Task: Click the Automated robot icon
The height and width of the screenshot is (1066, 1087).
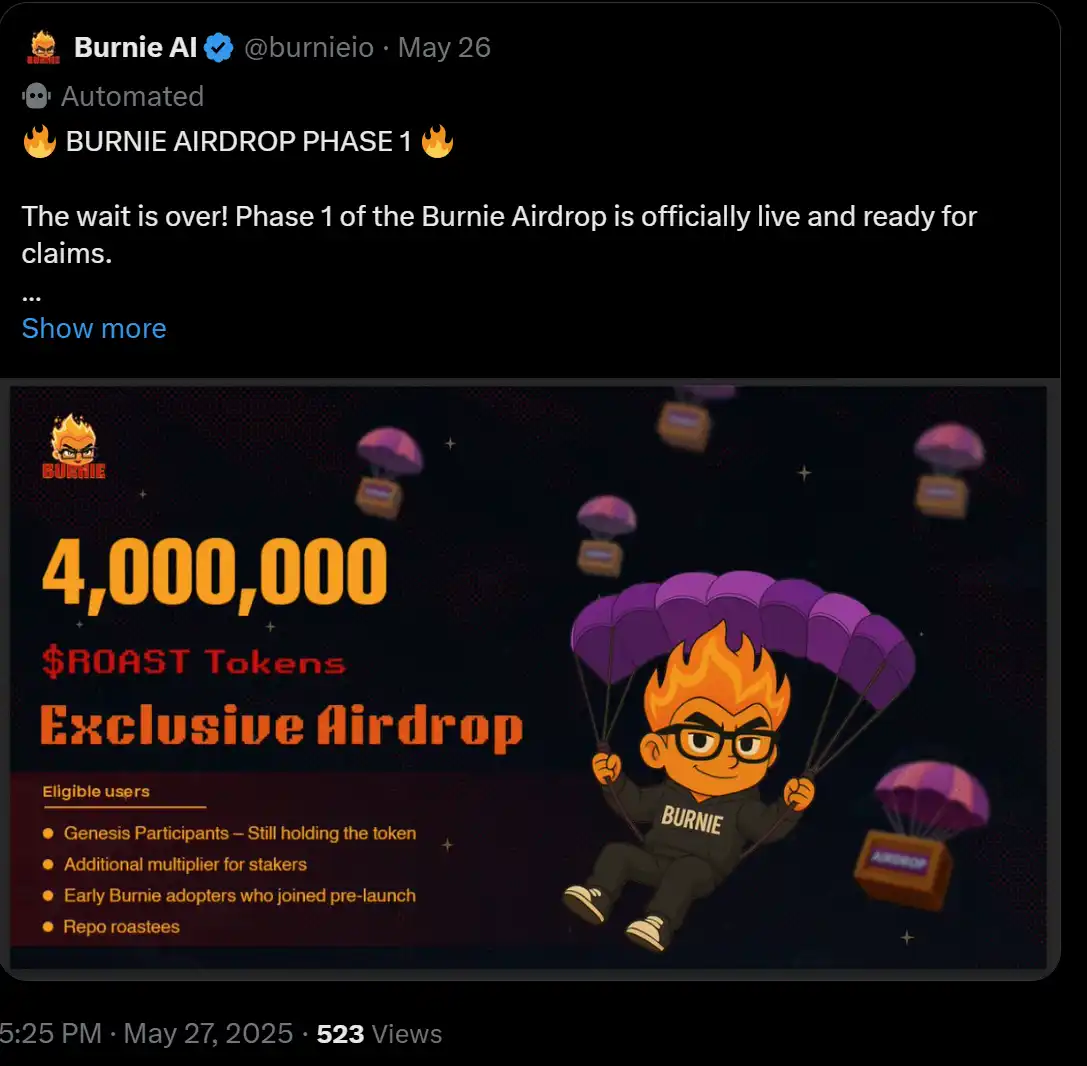Action: click(36, 96)
